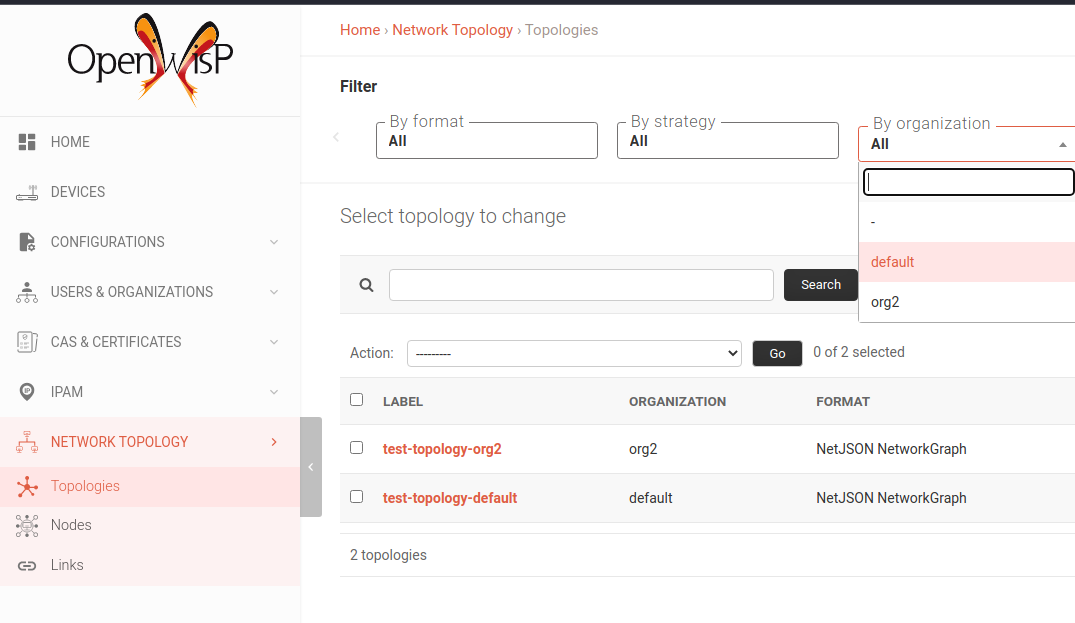The height and width of the screenshot is (623, 1075).
Task: Open the test-topology-org2 topology
Action: (x=442, y=448)
